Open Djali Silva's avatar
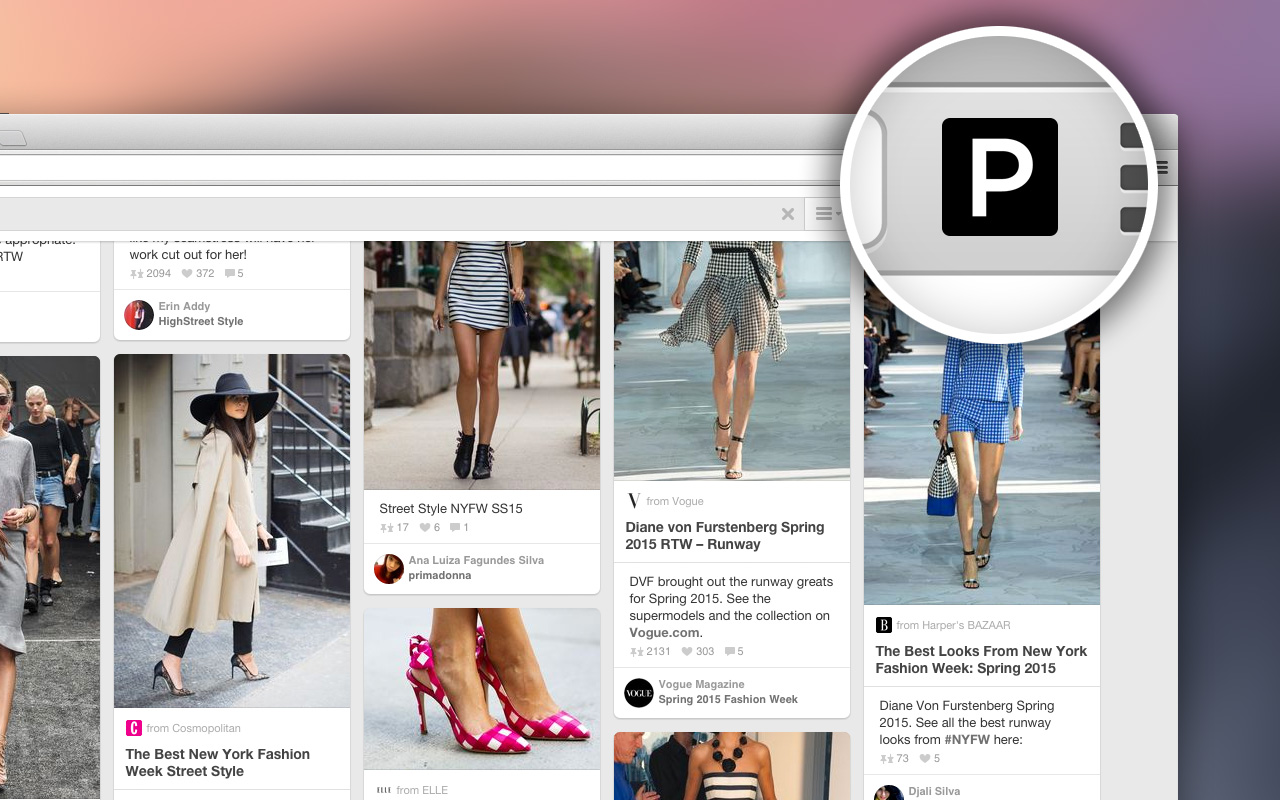Screen dimensions: 1280x800 [888, 794]
